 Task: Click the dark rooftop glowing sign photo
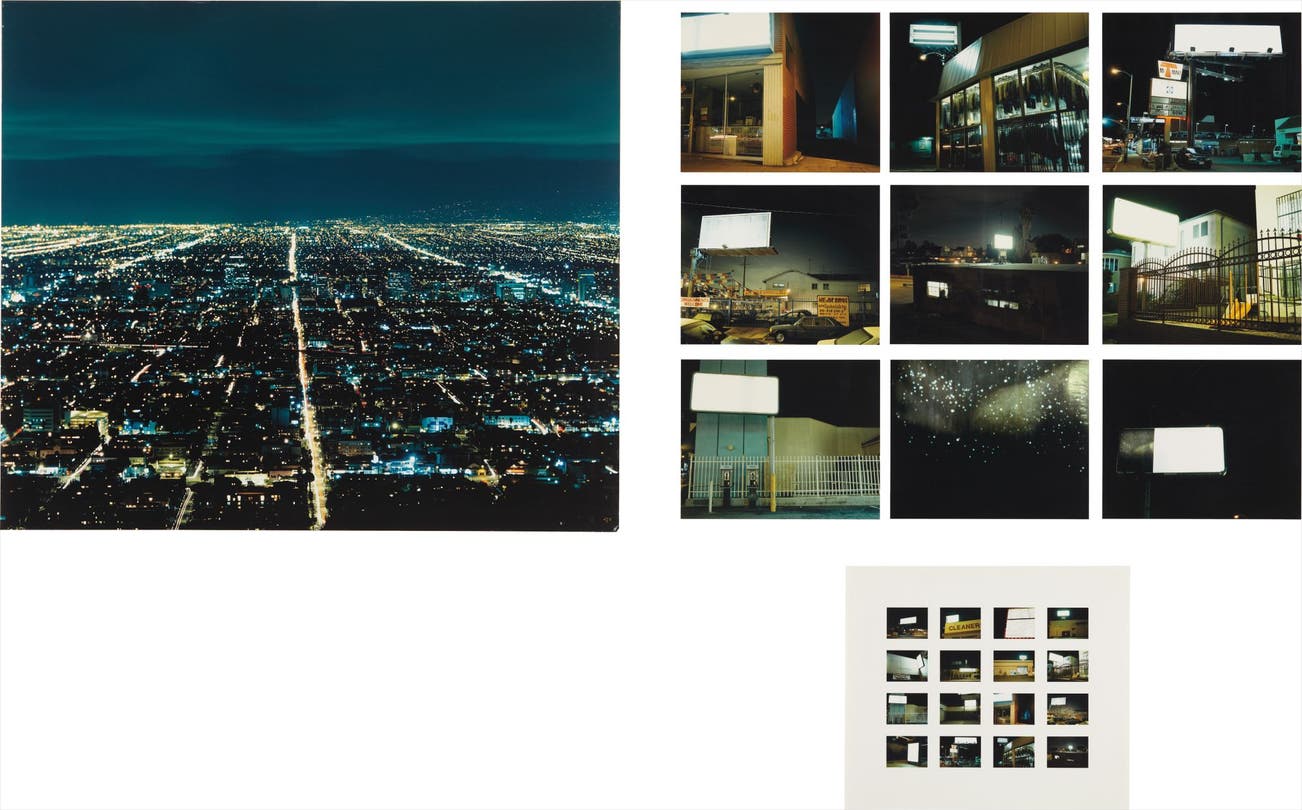(989, 264)
